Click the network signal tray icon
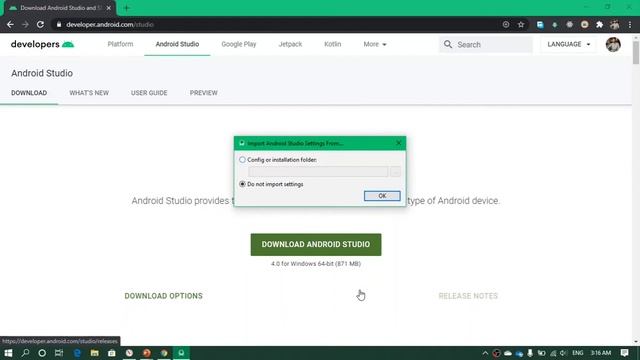Viewport: 640px width, 360px height. coord(553,353)
